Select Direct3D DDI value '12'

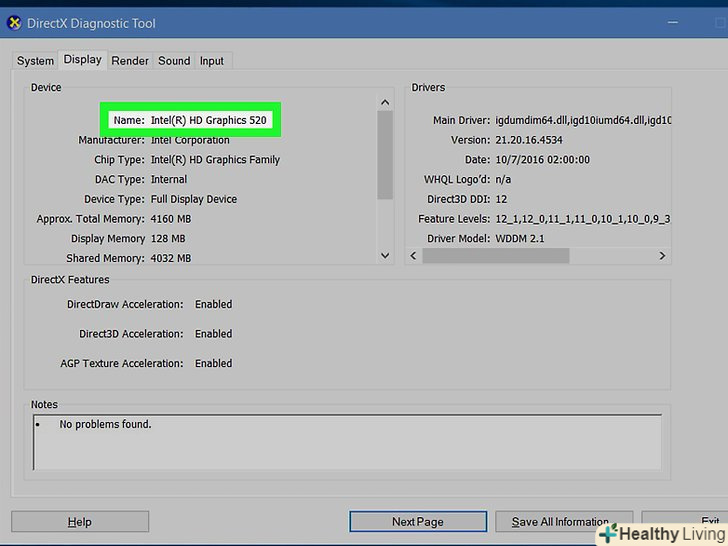pyautogui.click(x=501, y=199)
